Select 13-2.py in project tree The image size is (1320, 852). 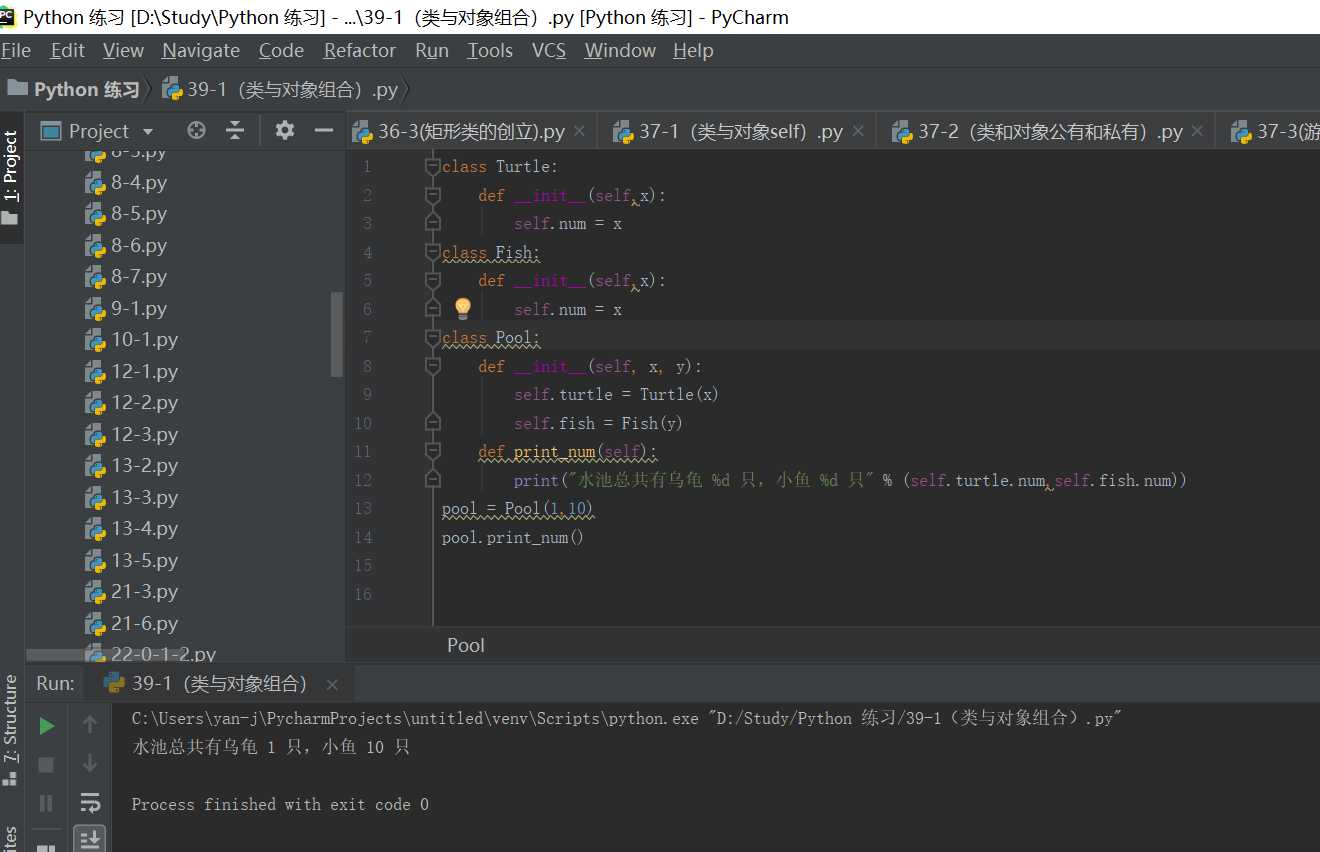pyautogui.click(x=131, y=465)
